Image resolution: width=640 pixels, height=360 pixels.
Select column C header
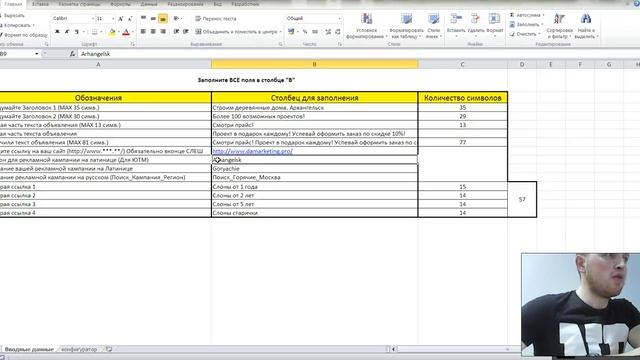coord(462,64)
